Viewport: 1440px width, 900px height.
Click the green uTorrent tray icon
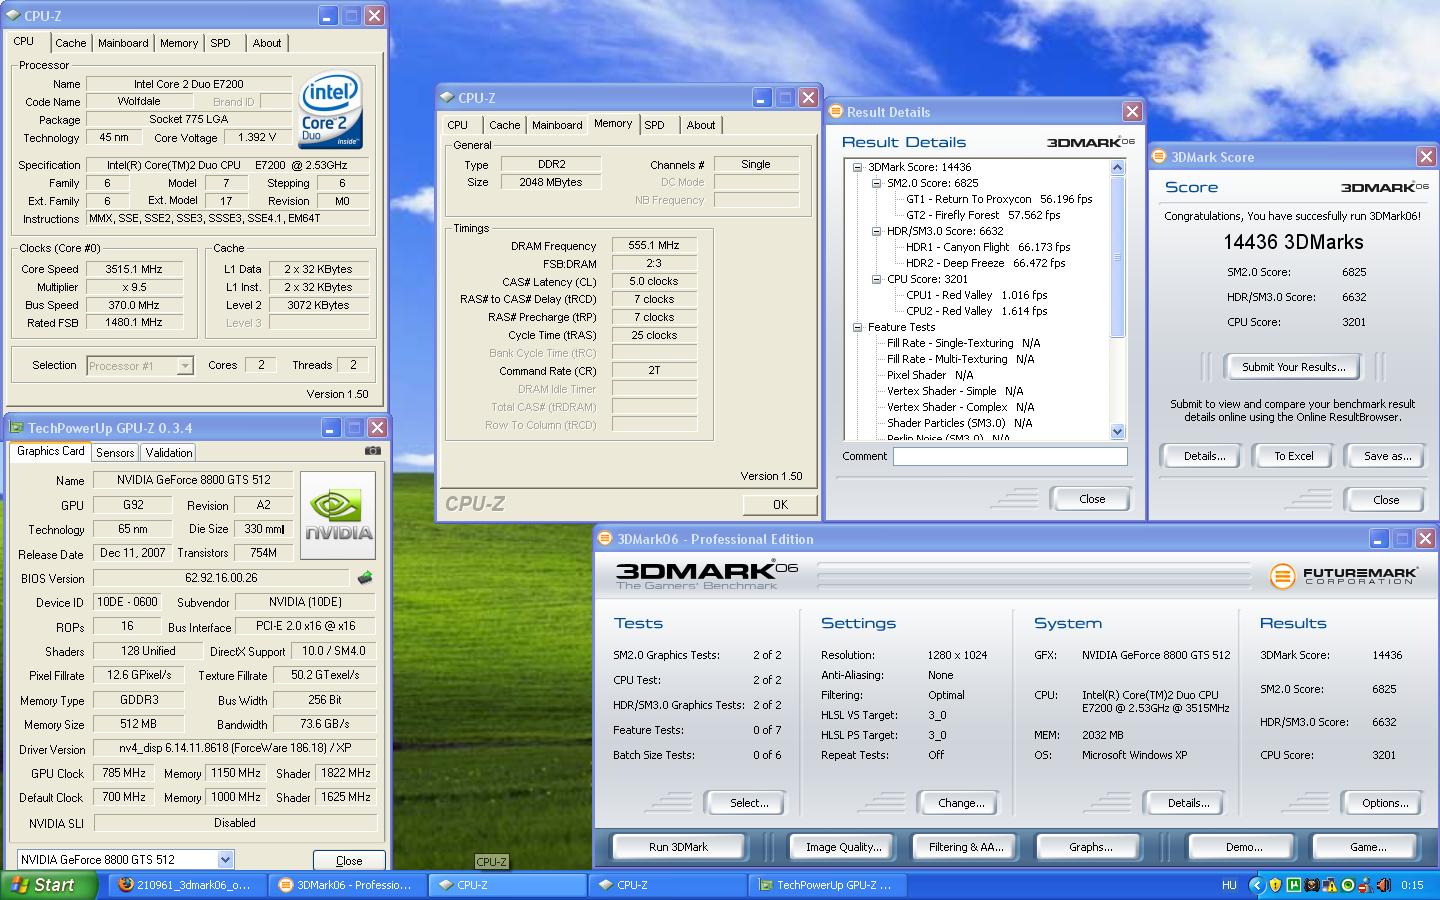[1295, 885]
